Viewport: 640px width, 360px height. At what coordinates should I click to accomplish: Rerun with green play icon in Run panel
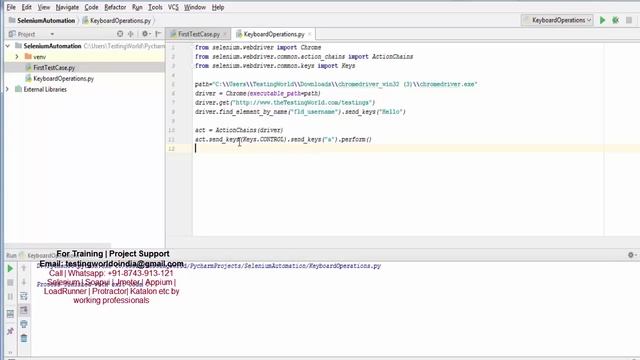(10, 269)
